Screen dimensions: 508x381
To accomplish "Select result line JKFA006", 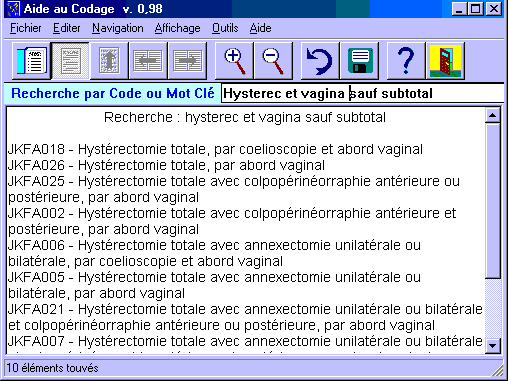I will pyautogui.click(x=214, y=253).
